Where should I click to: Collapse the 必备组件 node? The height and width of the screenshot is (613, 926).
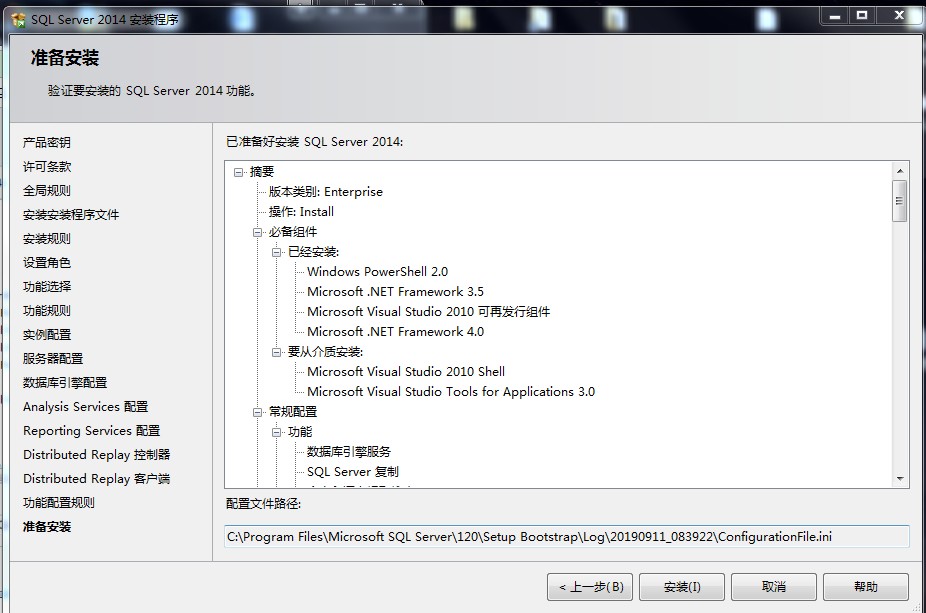257,233
